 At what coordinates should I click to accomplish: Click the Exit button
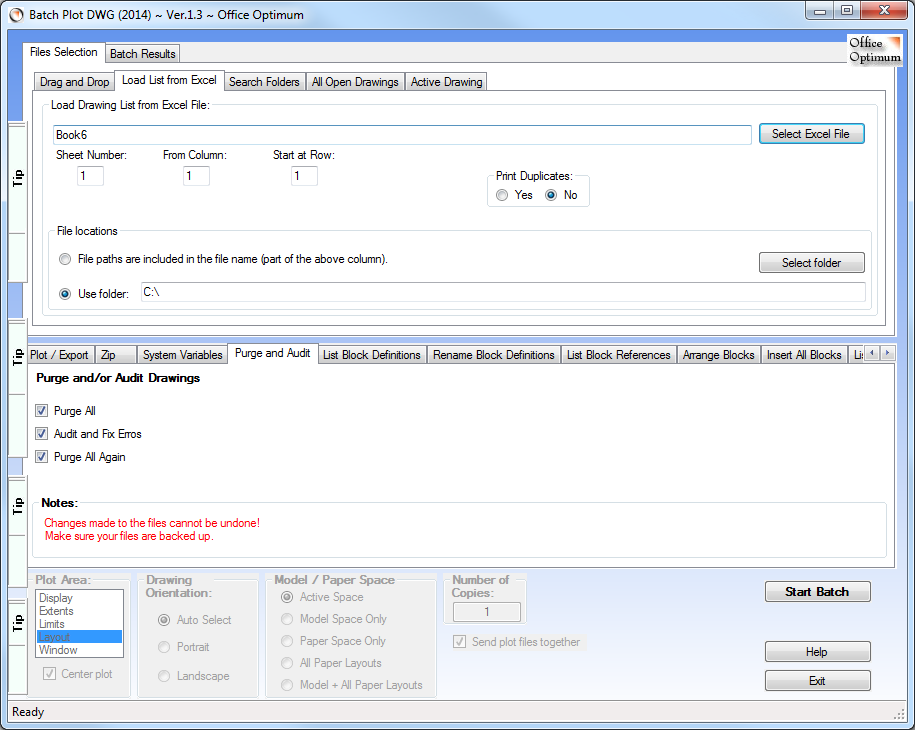click(817, 681)
